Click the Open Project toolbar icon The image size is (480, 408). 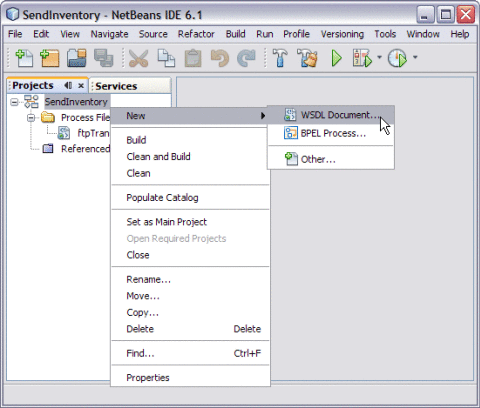[76, 58]
